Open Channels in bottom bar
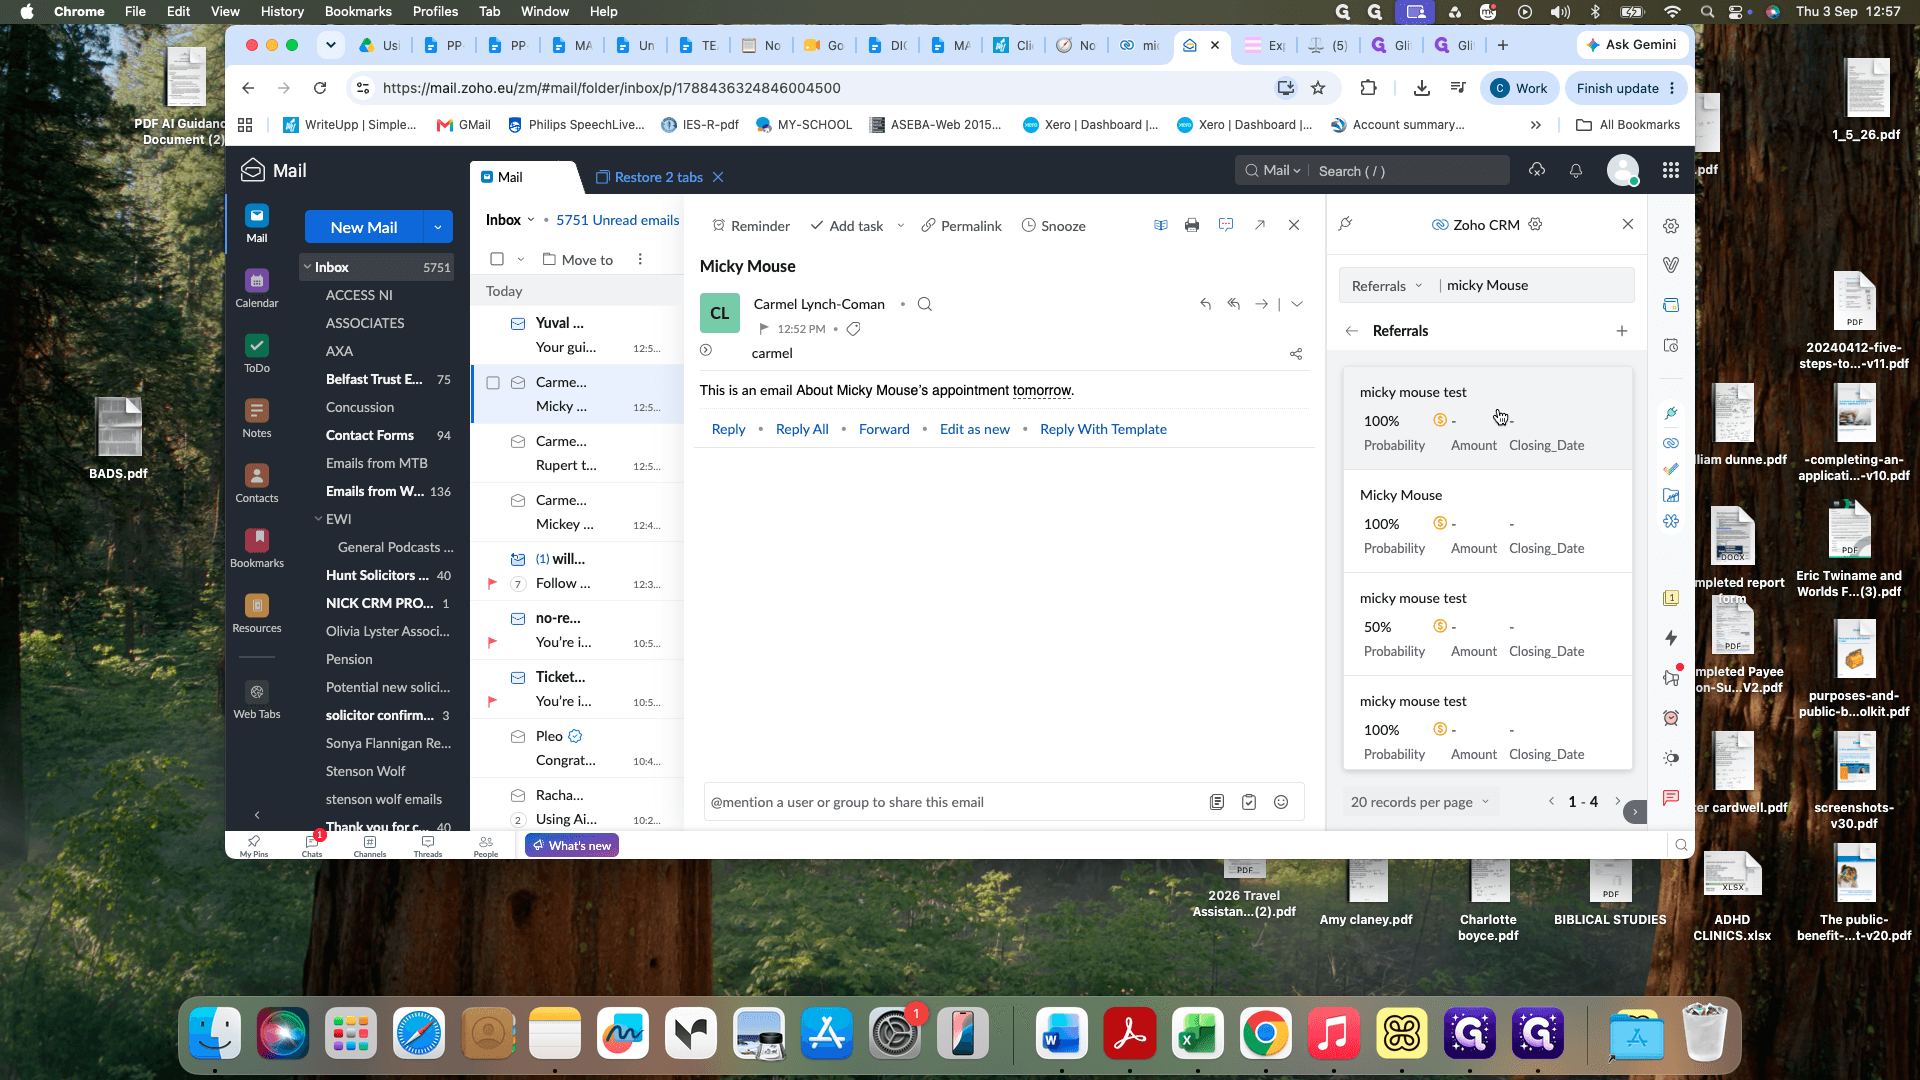This screenshot has height=1080, width=1920. click(369, 846)
